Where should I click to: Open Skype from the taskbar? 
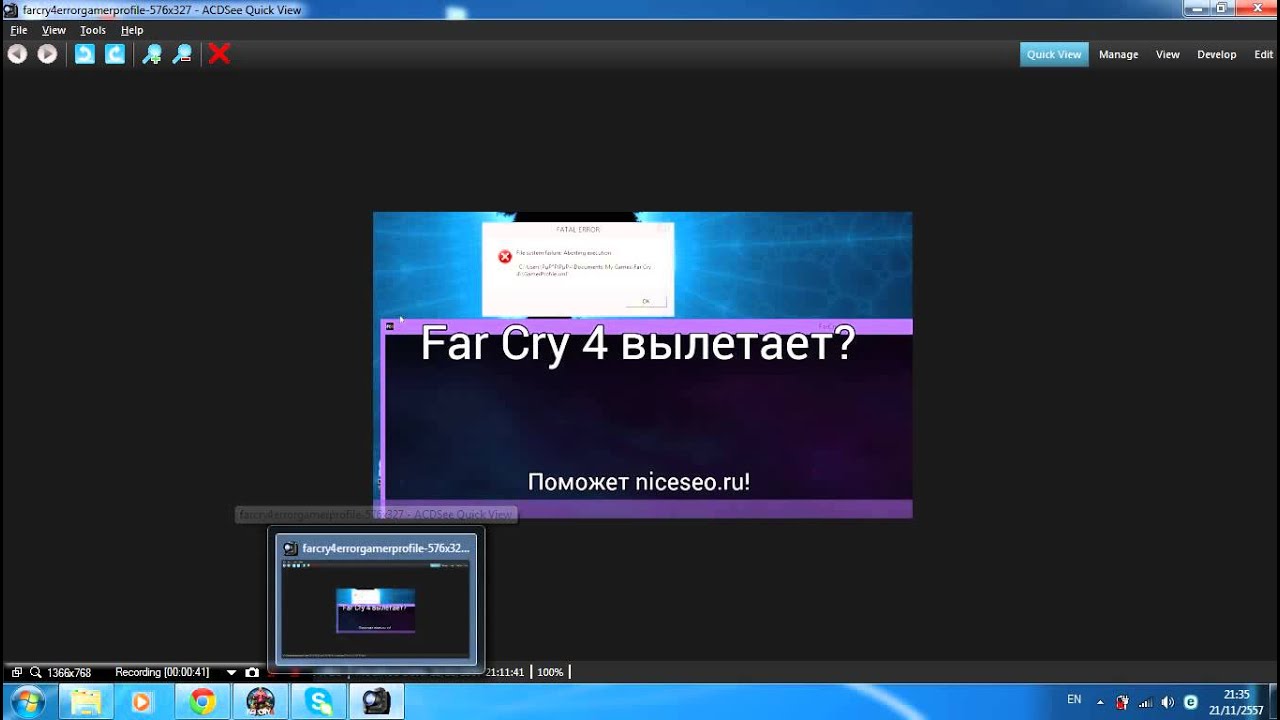pos(319,702)
